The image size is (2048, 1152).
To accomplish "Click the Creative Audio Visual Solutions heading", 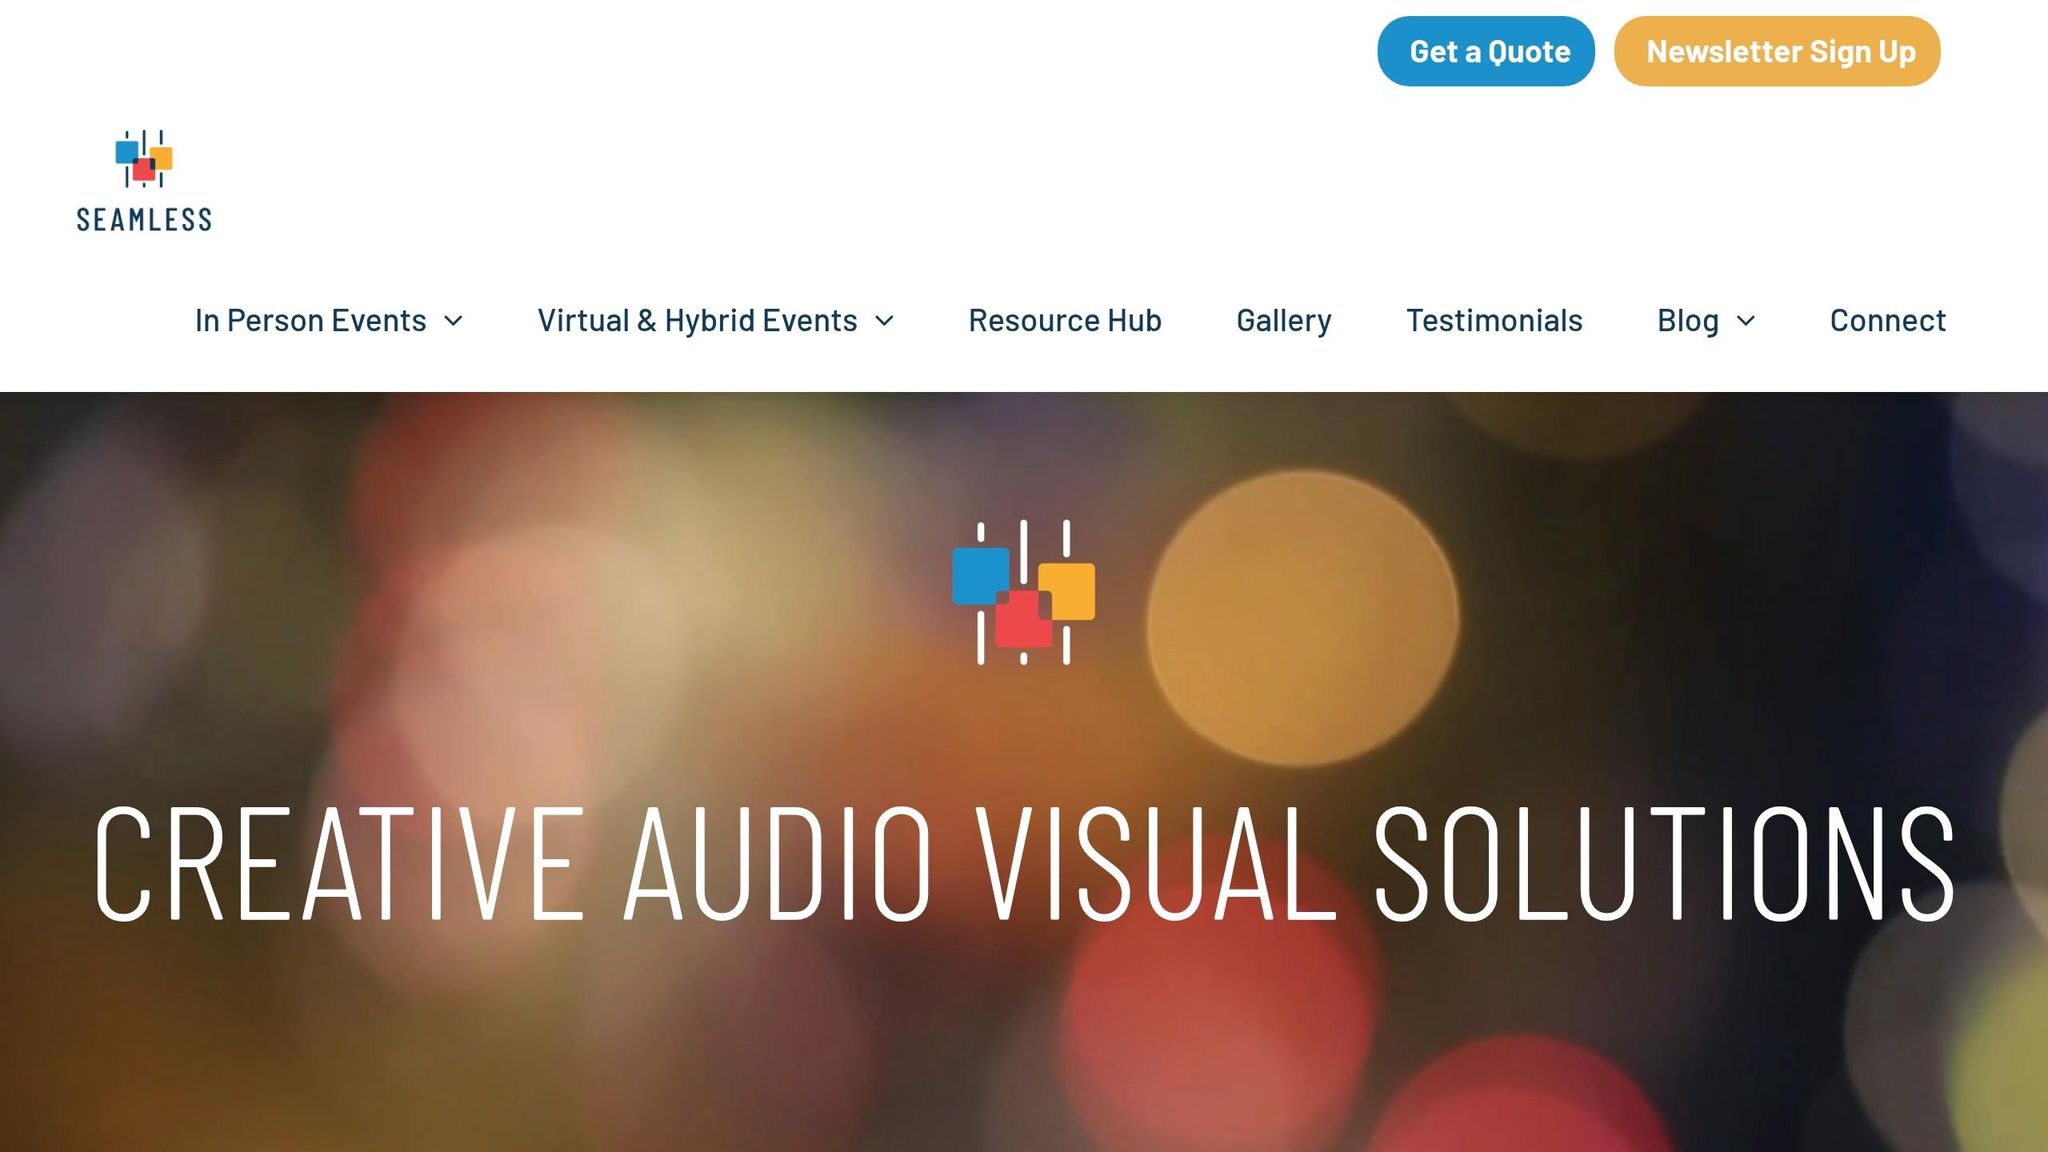I will tap(1024, 863).
